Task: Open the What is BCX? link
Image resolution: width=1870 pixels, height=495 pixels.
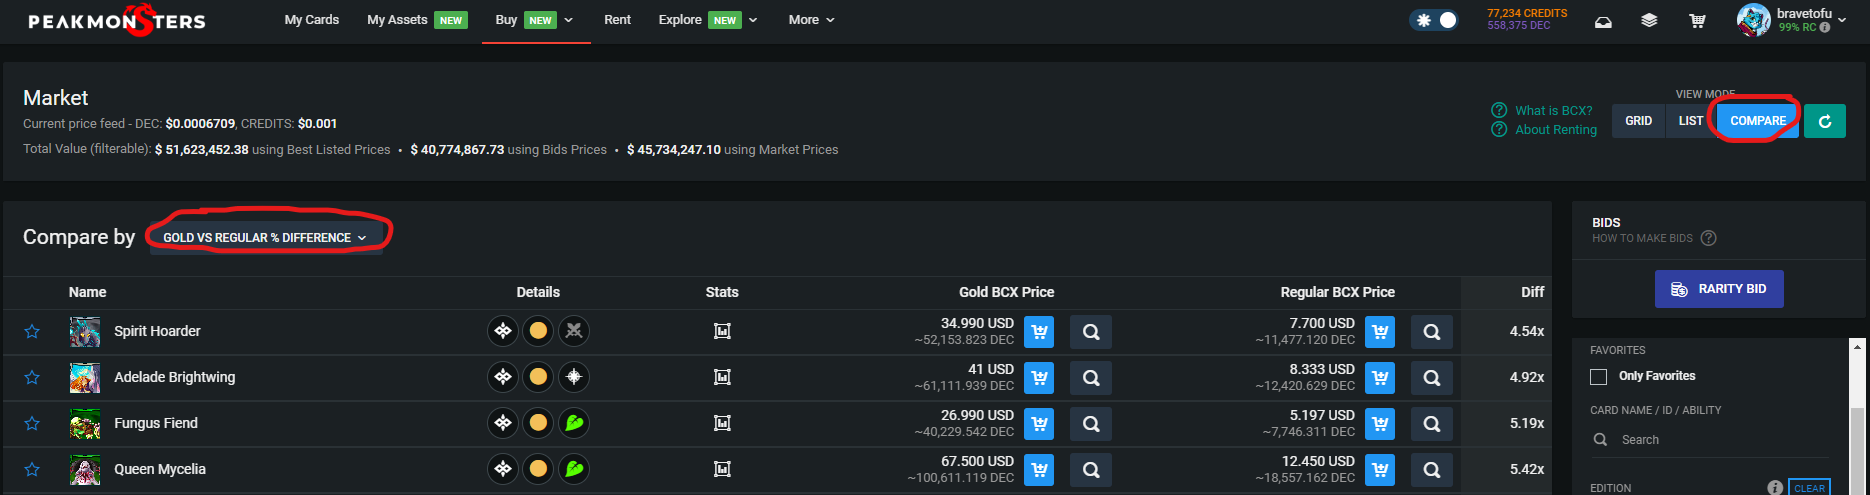Action: click(x=1554, y=110)
